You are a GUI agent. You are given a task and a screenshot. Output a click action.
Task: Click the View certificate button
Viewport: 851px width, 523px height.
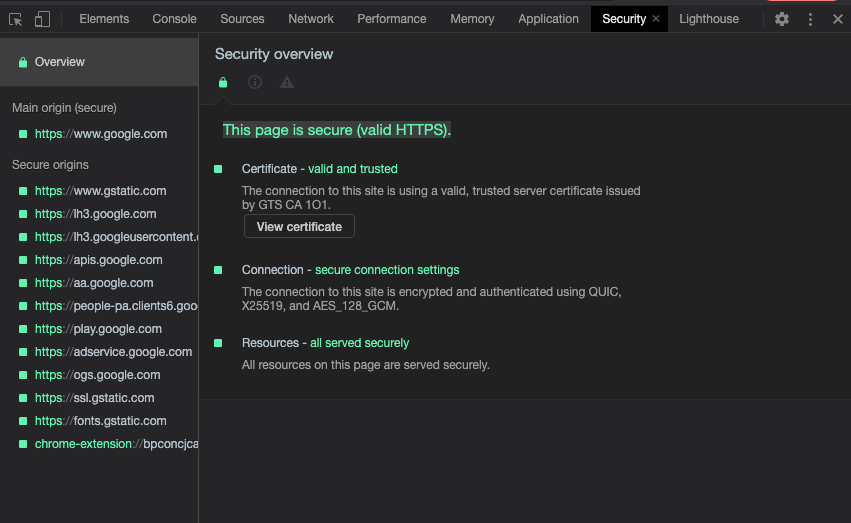[x=299, y=227]
